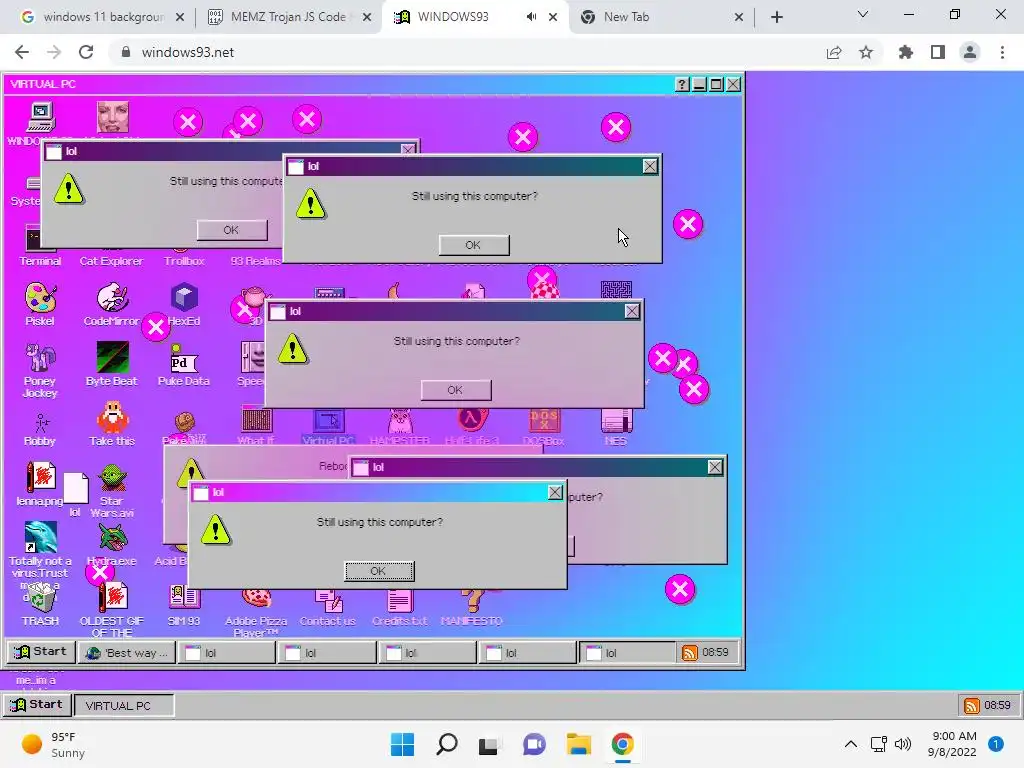This screenshot has width=1024, height=768.
Task: Open the TRASH recycle bin icon
Action: [x=40, y=604]
